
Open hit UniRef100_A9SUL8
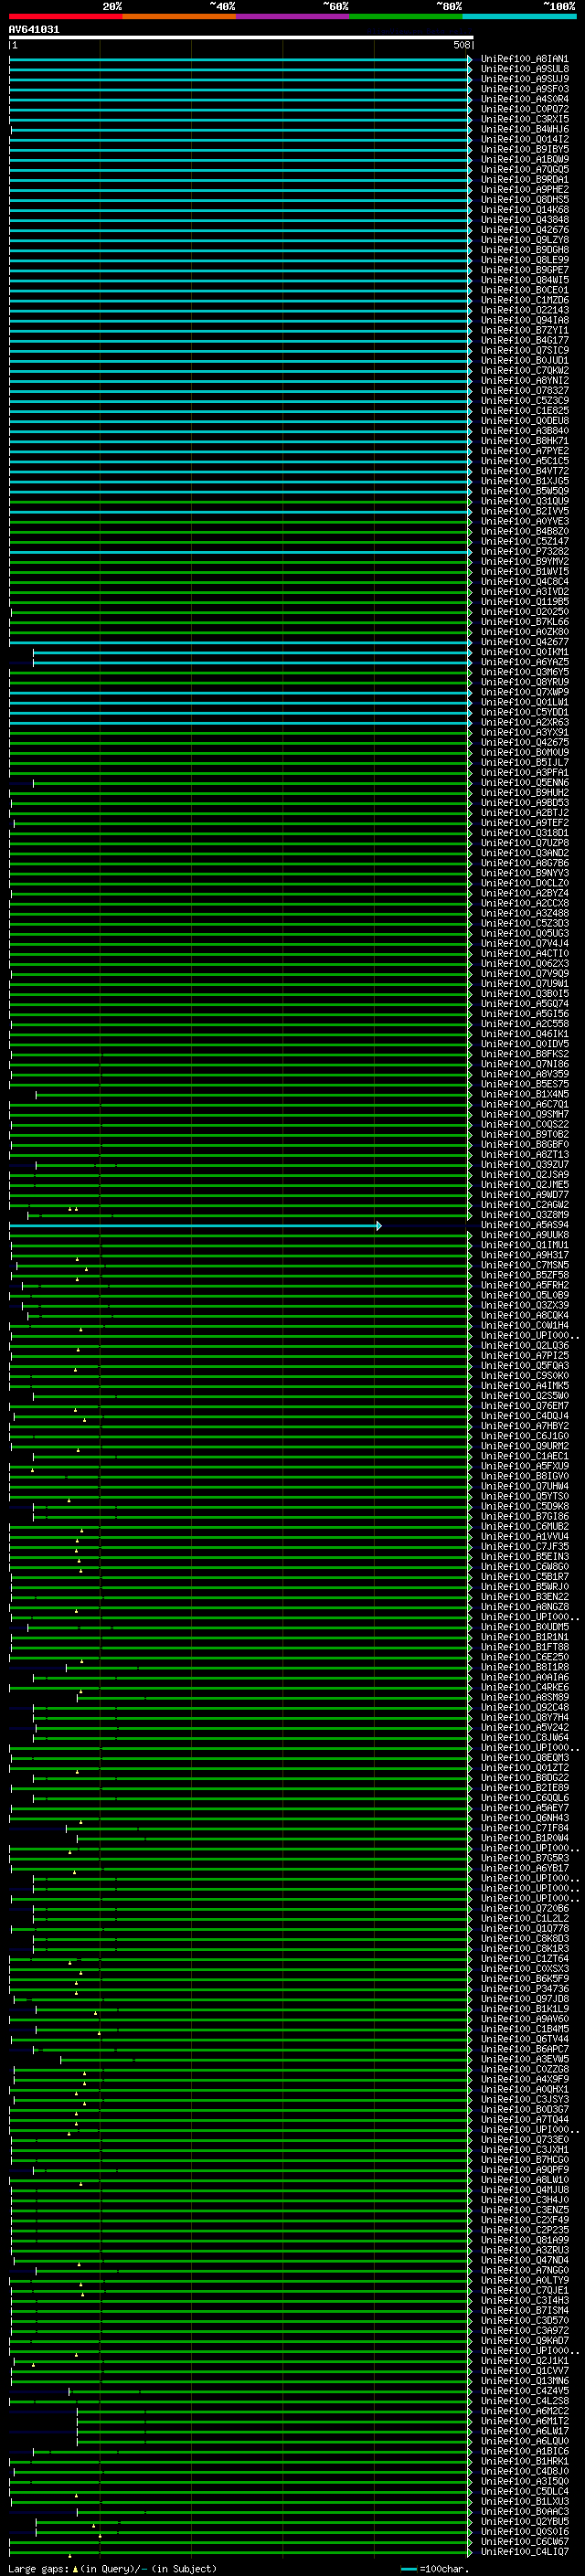click(x=524, y=69)
